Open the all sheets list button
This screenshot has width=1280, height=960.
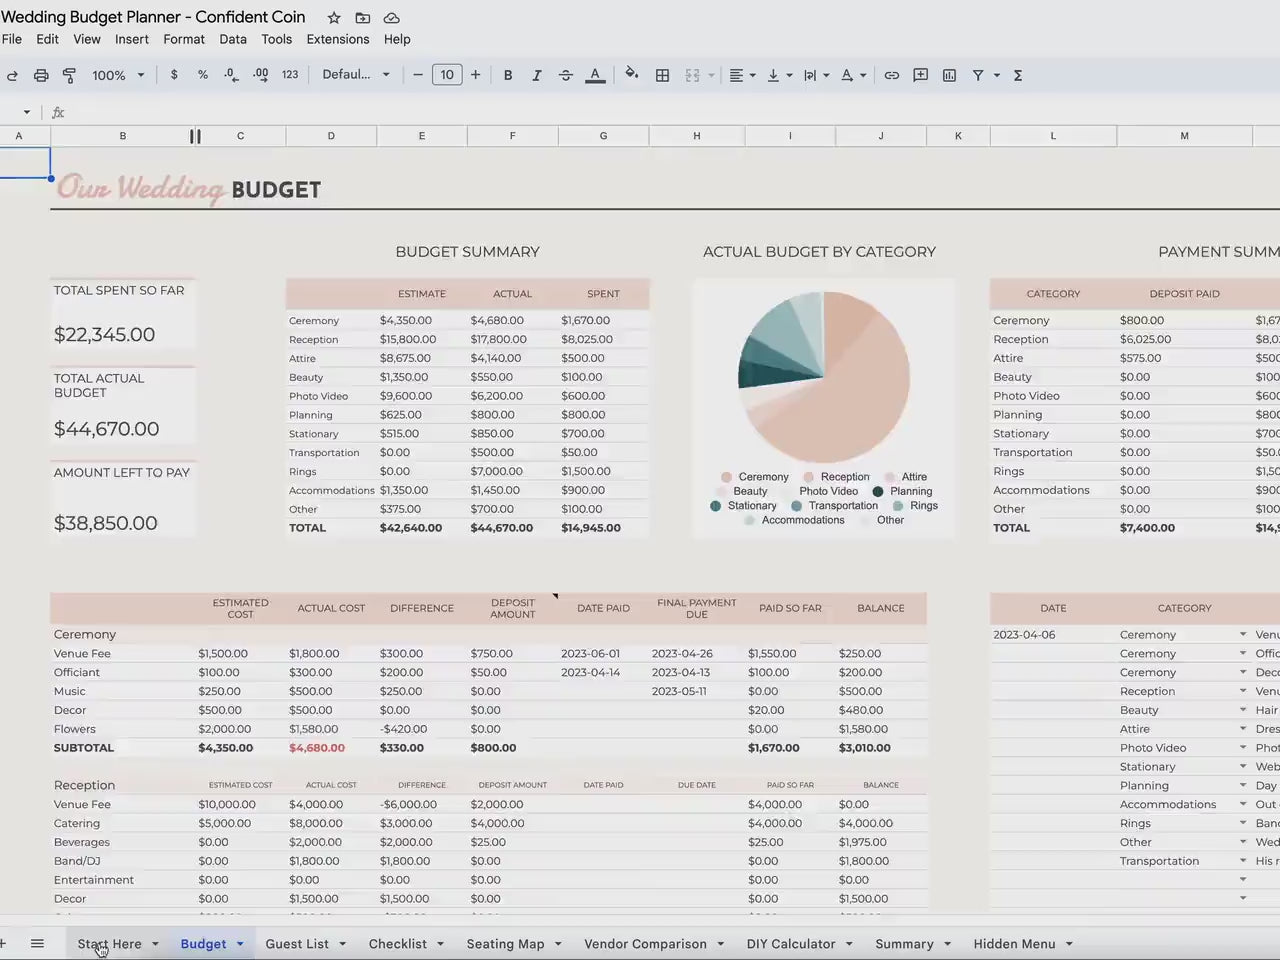(37, 943)
